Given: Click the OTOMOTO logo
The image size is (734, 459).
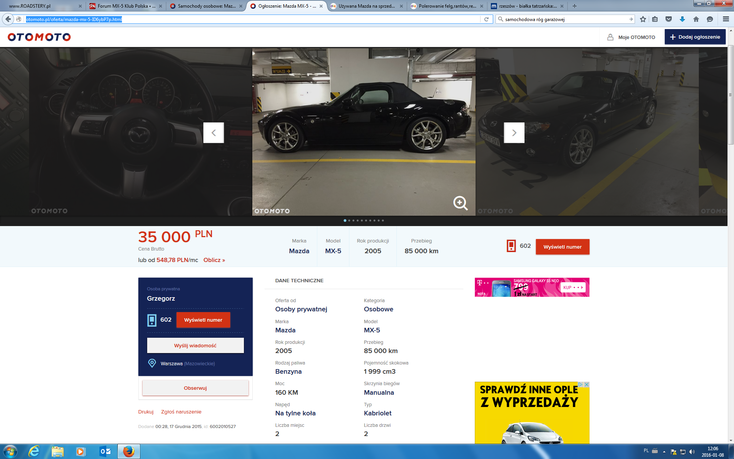Looking at the screenshot, I should [39, 37].
